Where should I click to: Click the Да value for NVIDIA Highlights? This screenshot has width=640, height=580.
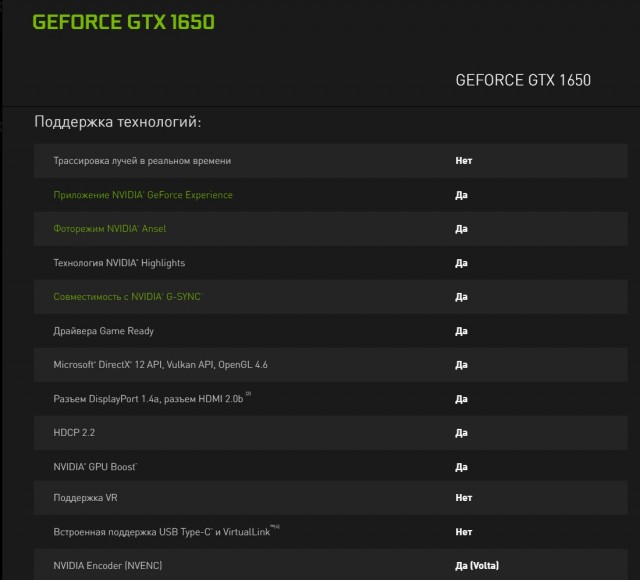461,263
